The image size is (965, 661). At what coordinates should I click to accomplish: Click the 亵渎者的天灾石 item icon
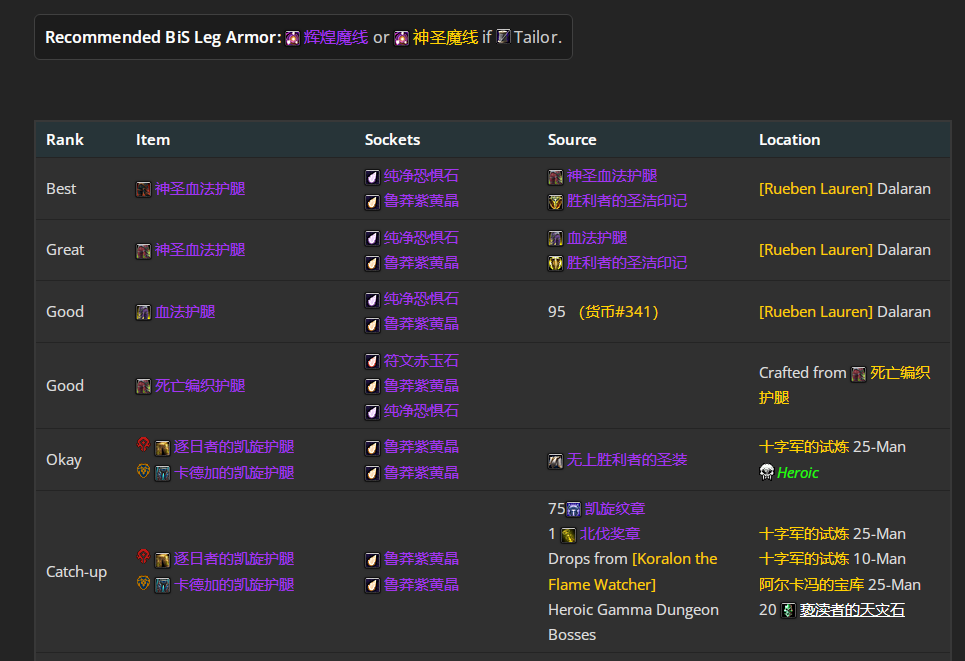788,610
